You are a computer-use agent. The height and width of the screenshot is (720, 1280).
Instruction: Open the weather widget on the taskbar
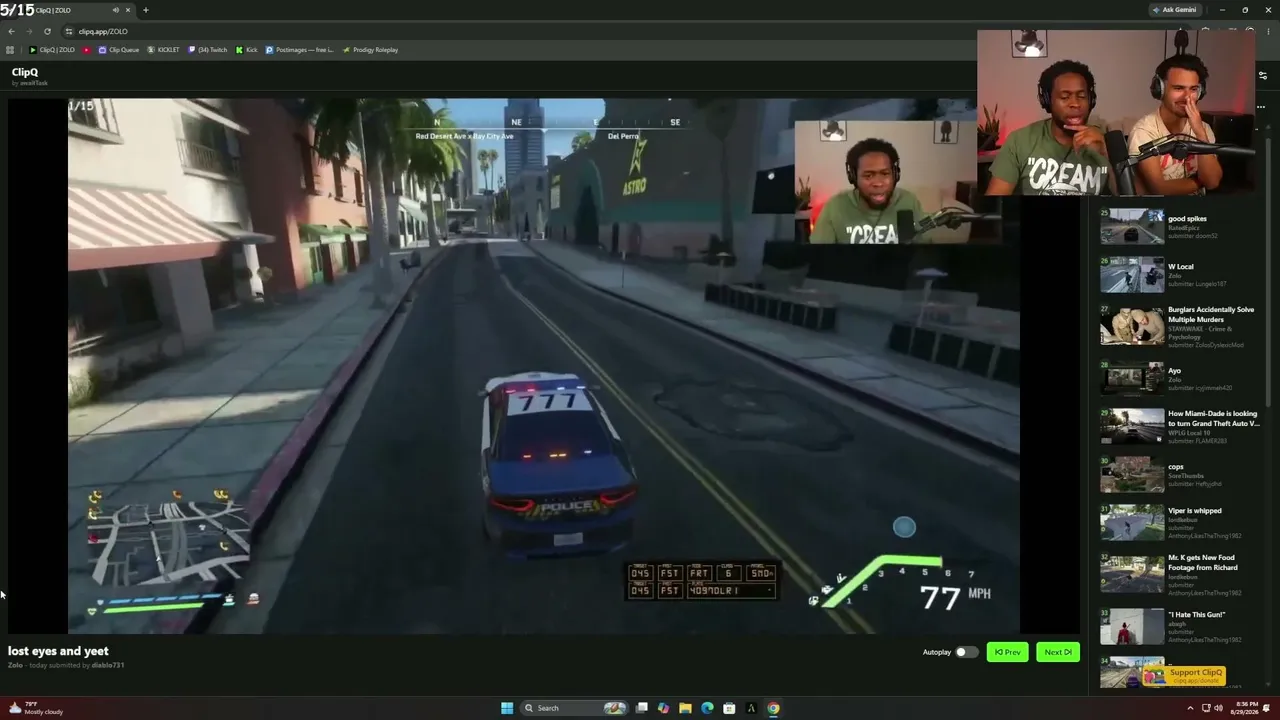coord(34,708)
